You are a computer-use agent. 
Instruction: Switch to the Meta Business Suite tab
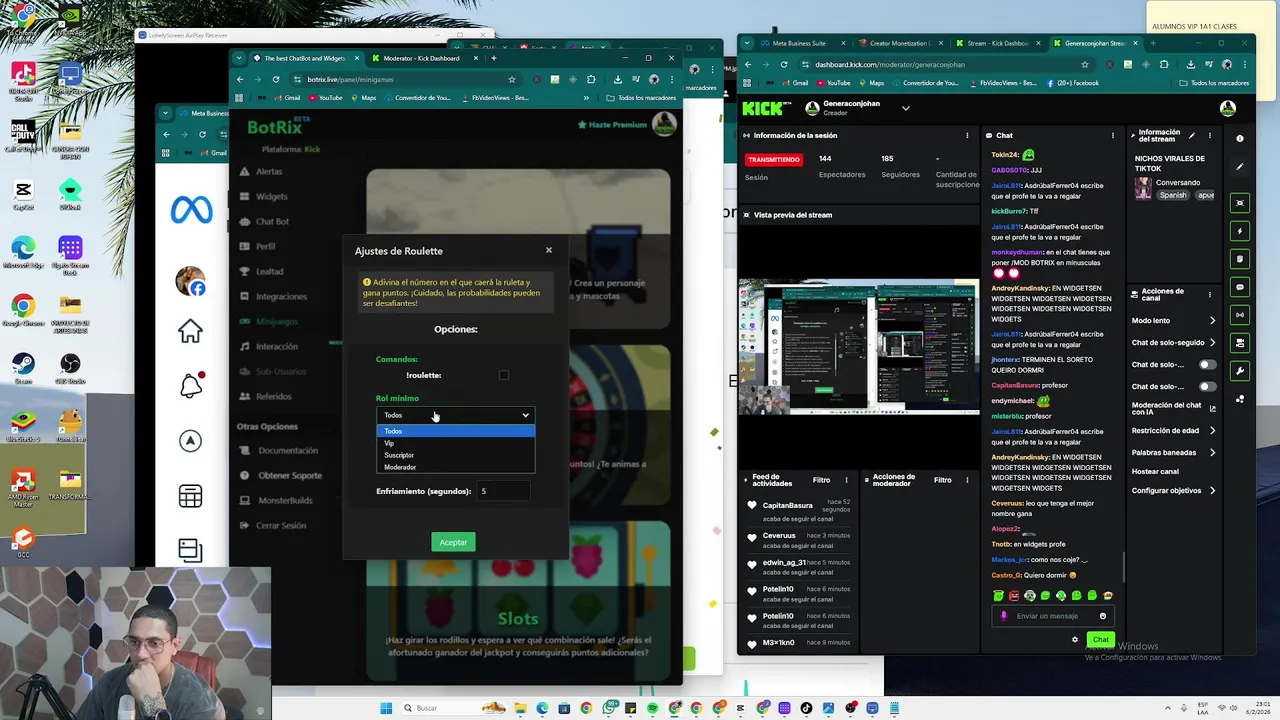799,43
